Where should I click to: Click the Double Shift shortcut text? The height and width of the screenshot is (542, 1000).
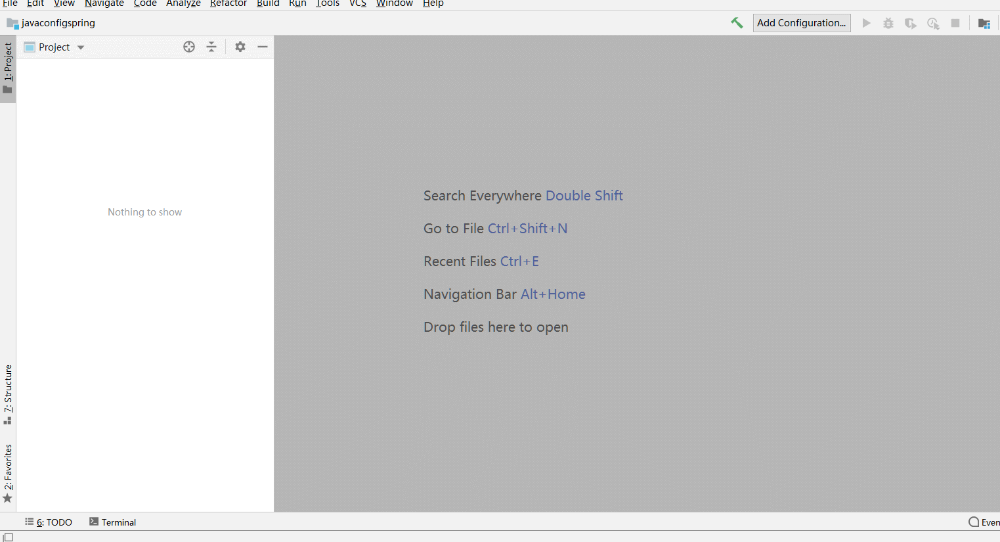point(584,196)
